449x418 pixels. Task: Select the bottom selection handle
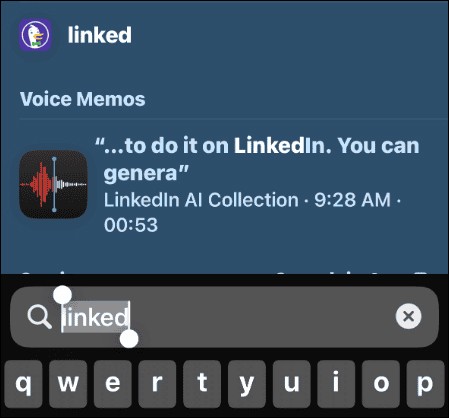point(129,339)
